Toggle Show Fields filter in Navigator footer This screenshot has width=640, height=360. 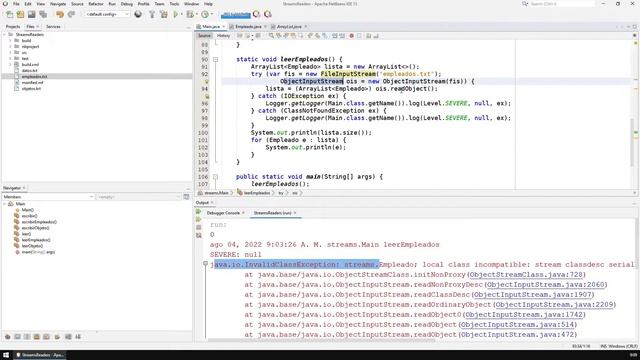[x=17, y=337]
